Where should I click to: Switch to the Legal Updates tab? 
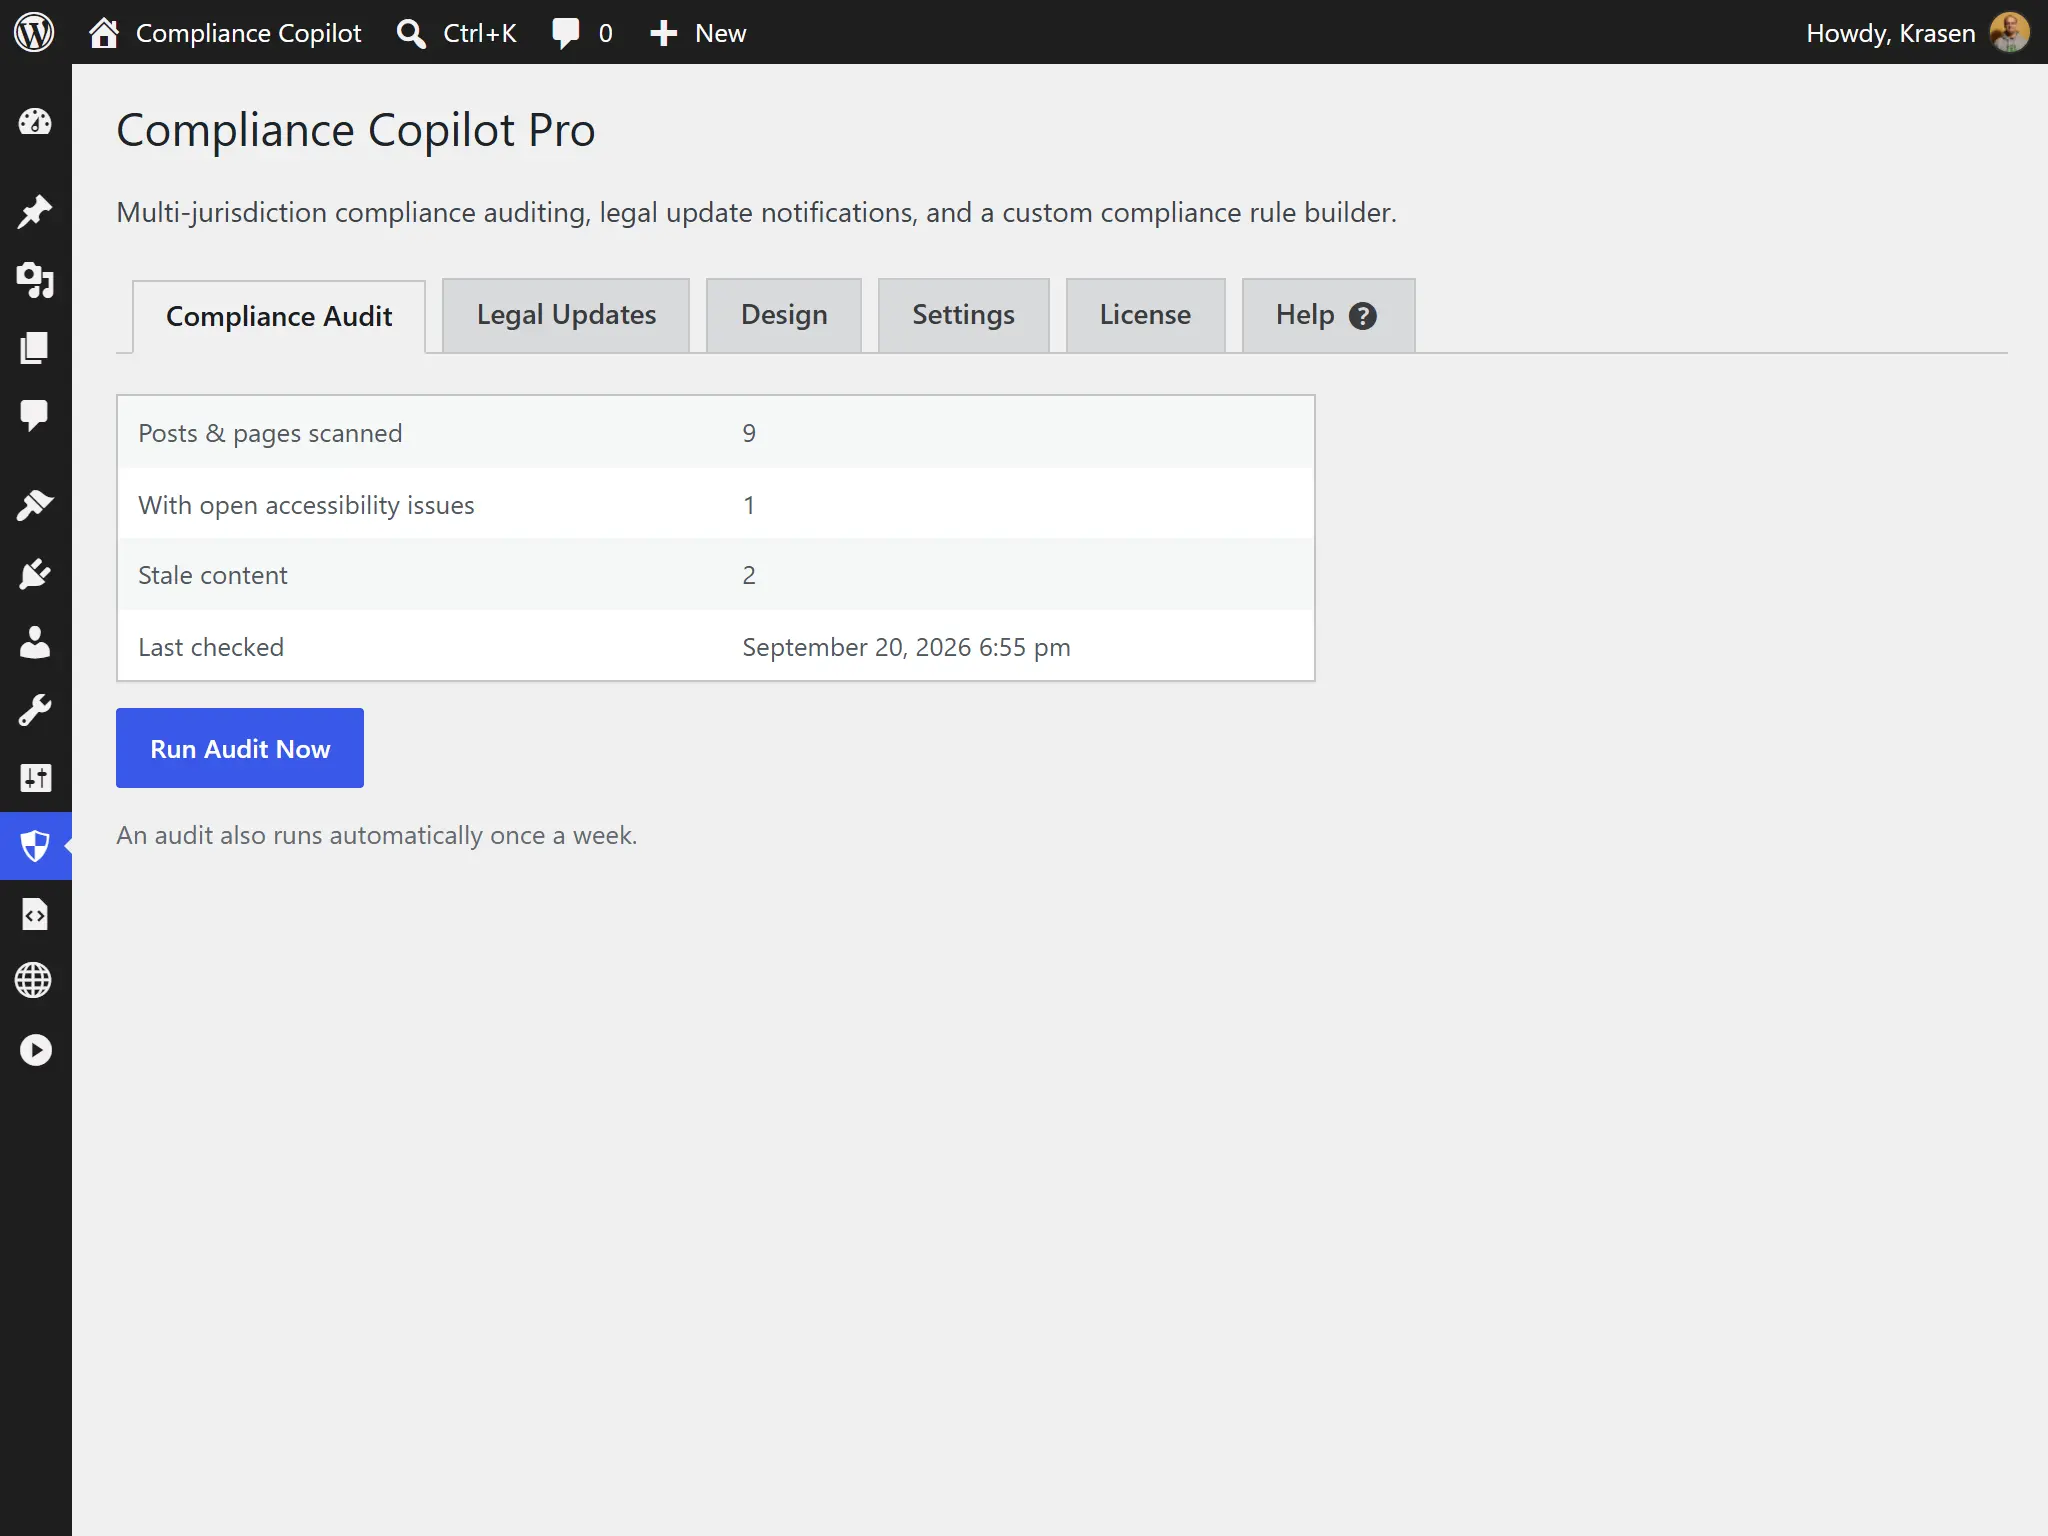coord(566,315)
